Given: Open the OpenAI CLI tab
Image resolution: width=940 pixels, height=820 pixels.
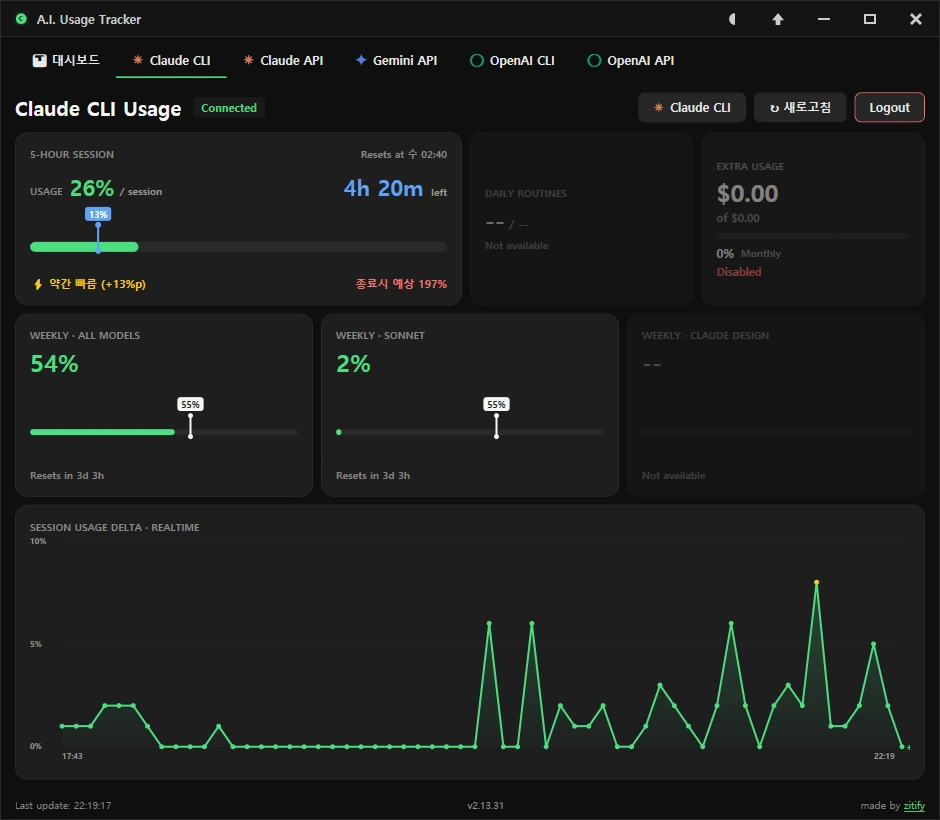Looking at the screenshot, I should pyautogui.click(x=513, y=61).
